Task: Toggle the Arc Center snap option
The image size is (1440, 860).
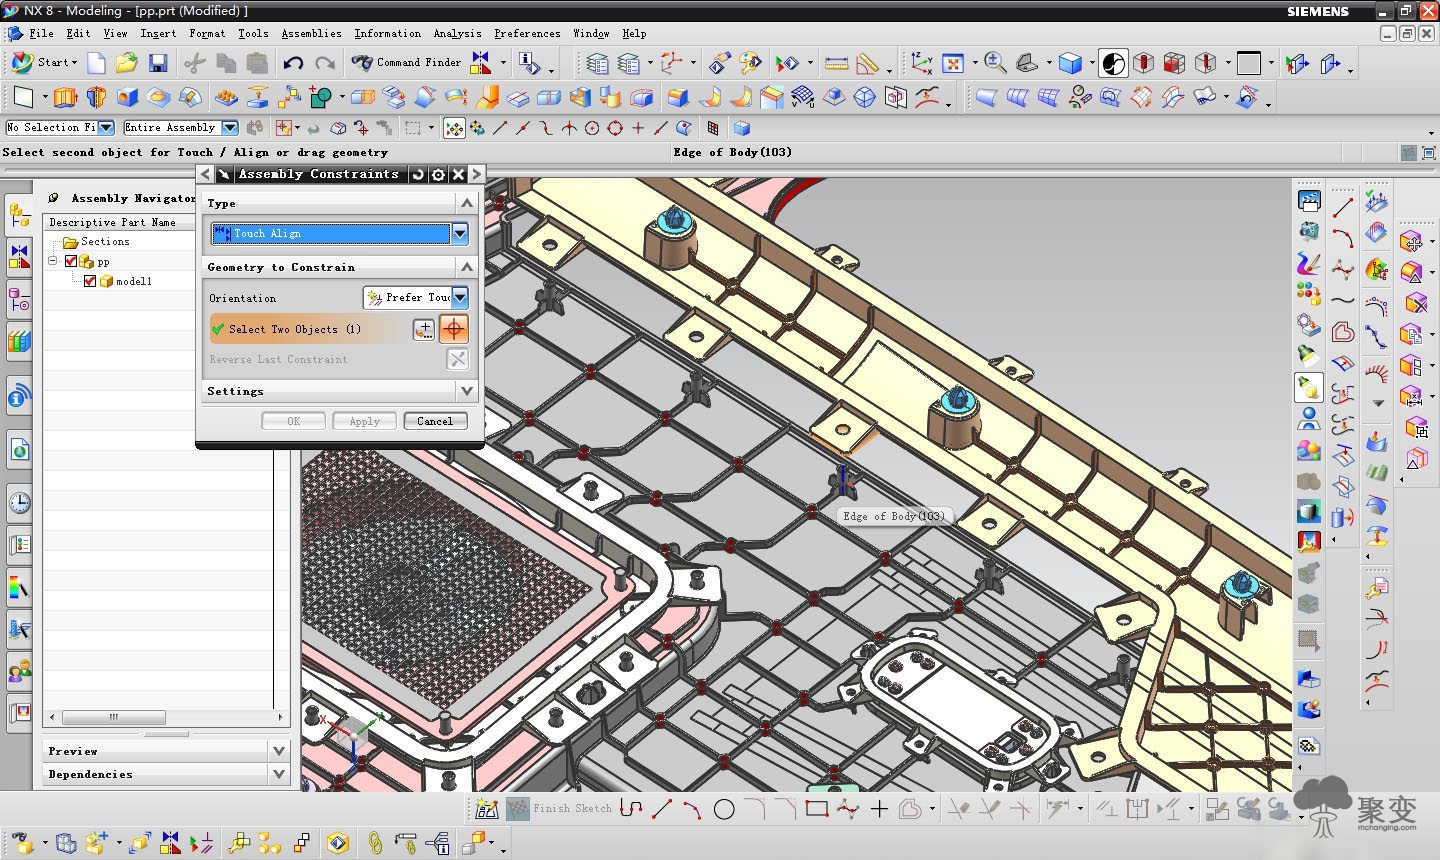Action: click(x=592, y=128)
